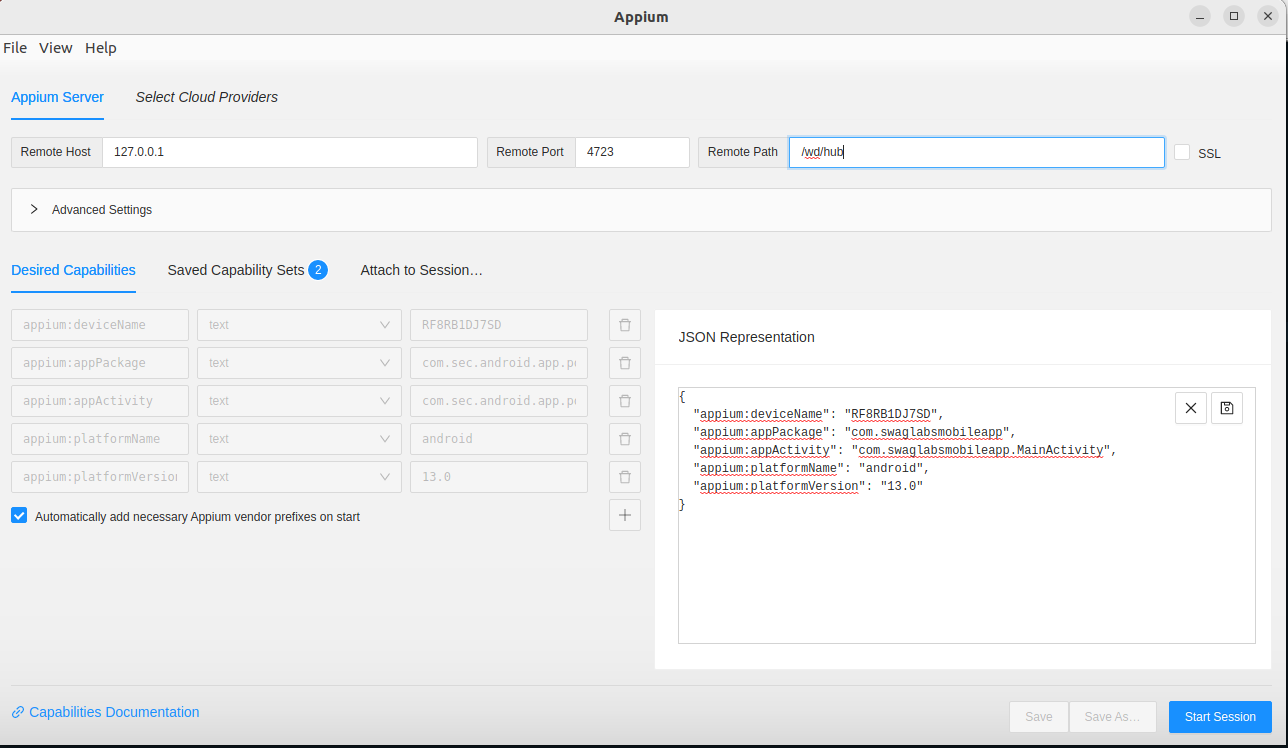Delete the appium:platformName capability row

(625, 439)
